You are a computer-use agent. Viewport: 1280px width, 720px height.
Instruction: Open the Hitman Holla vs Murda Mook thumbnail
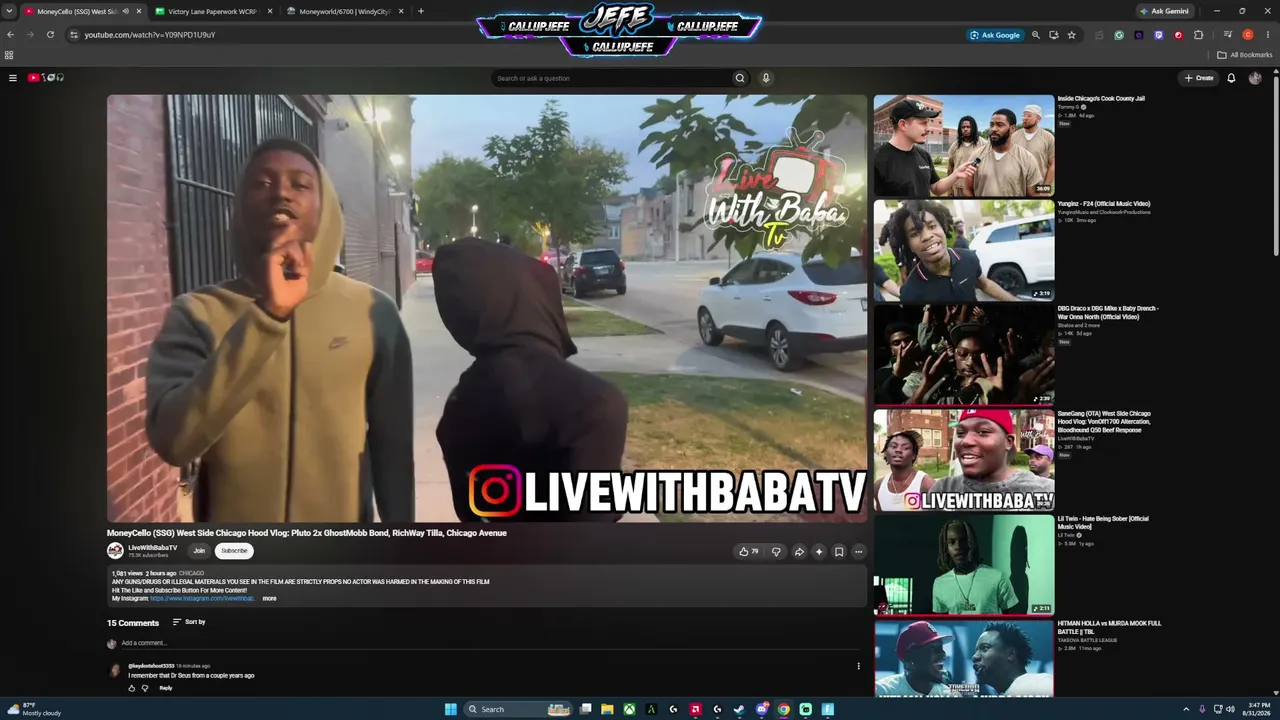(x=964, y=658)
